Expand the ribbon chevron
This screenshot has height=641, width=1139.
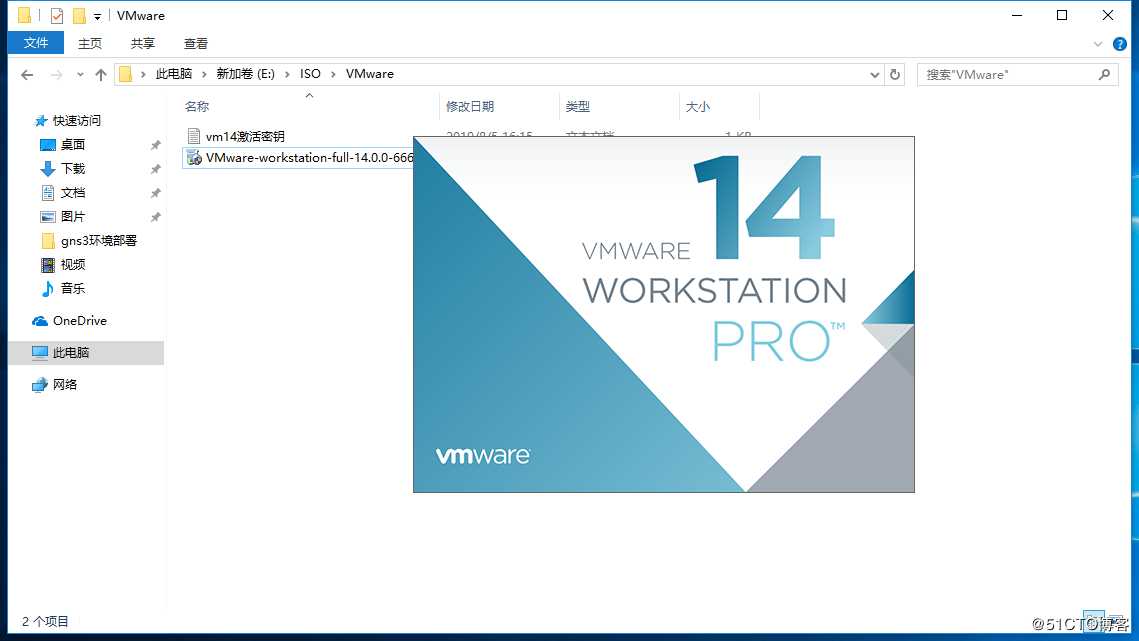pos(1098,44)
